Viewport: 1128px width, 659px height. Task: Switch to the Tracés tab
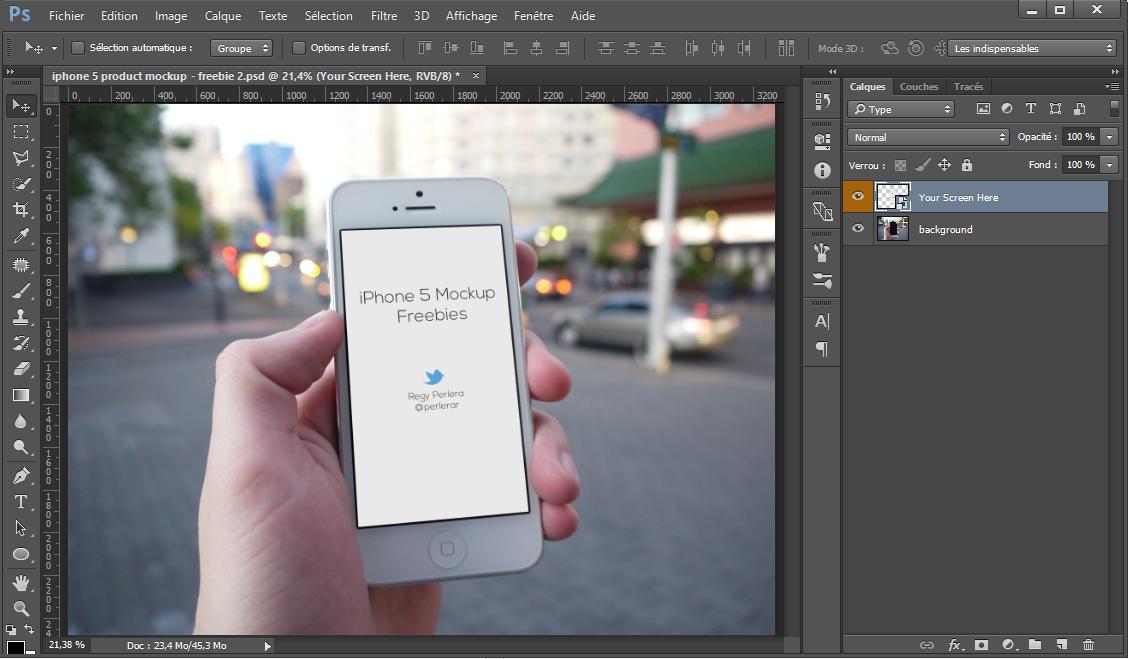tap(968, 86)
